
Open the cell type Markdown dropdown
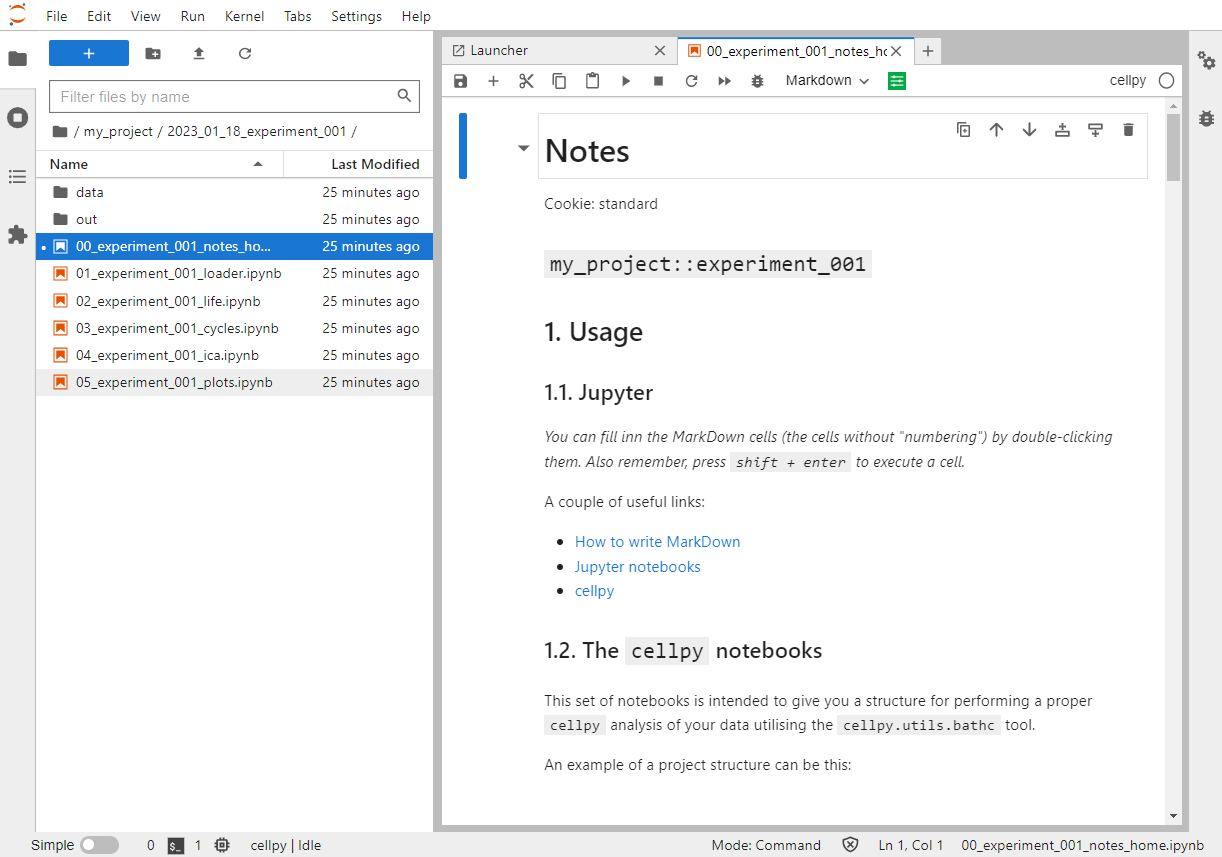(827, 81)
